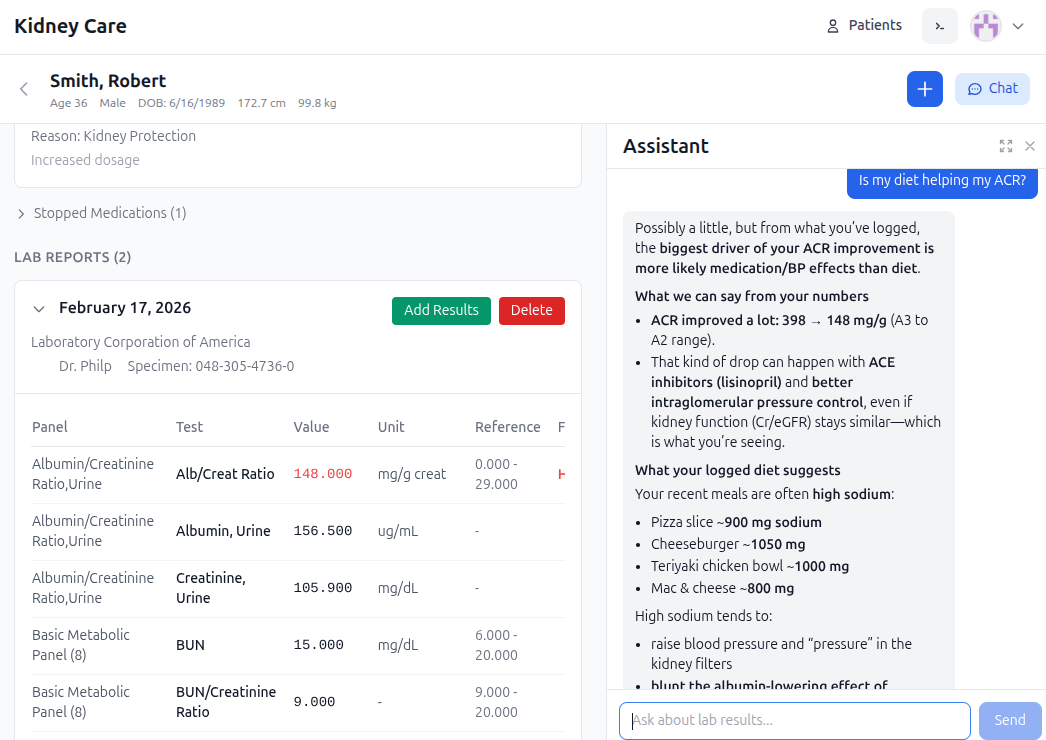This screenshot has height=740, width=1046.
Task: Close the Assistant panel with the X
Action: click(1030, 146)
